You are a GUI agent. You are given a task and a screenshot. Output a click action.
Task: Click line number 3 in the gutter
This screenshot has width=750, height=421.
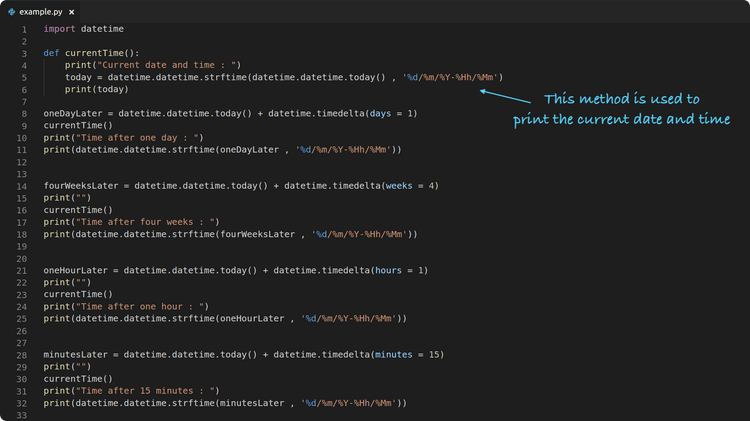pos(24,53)
